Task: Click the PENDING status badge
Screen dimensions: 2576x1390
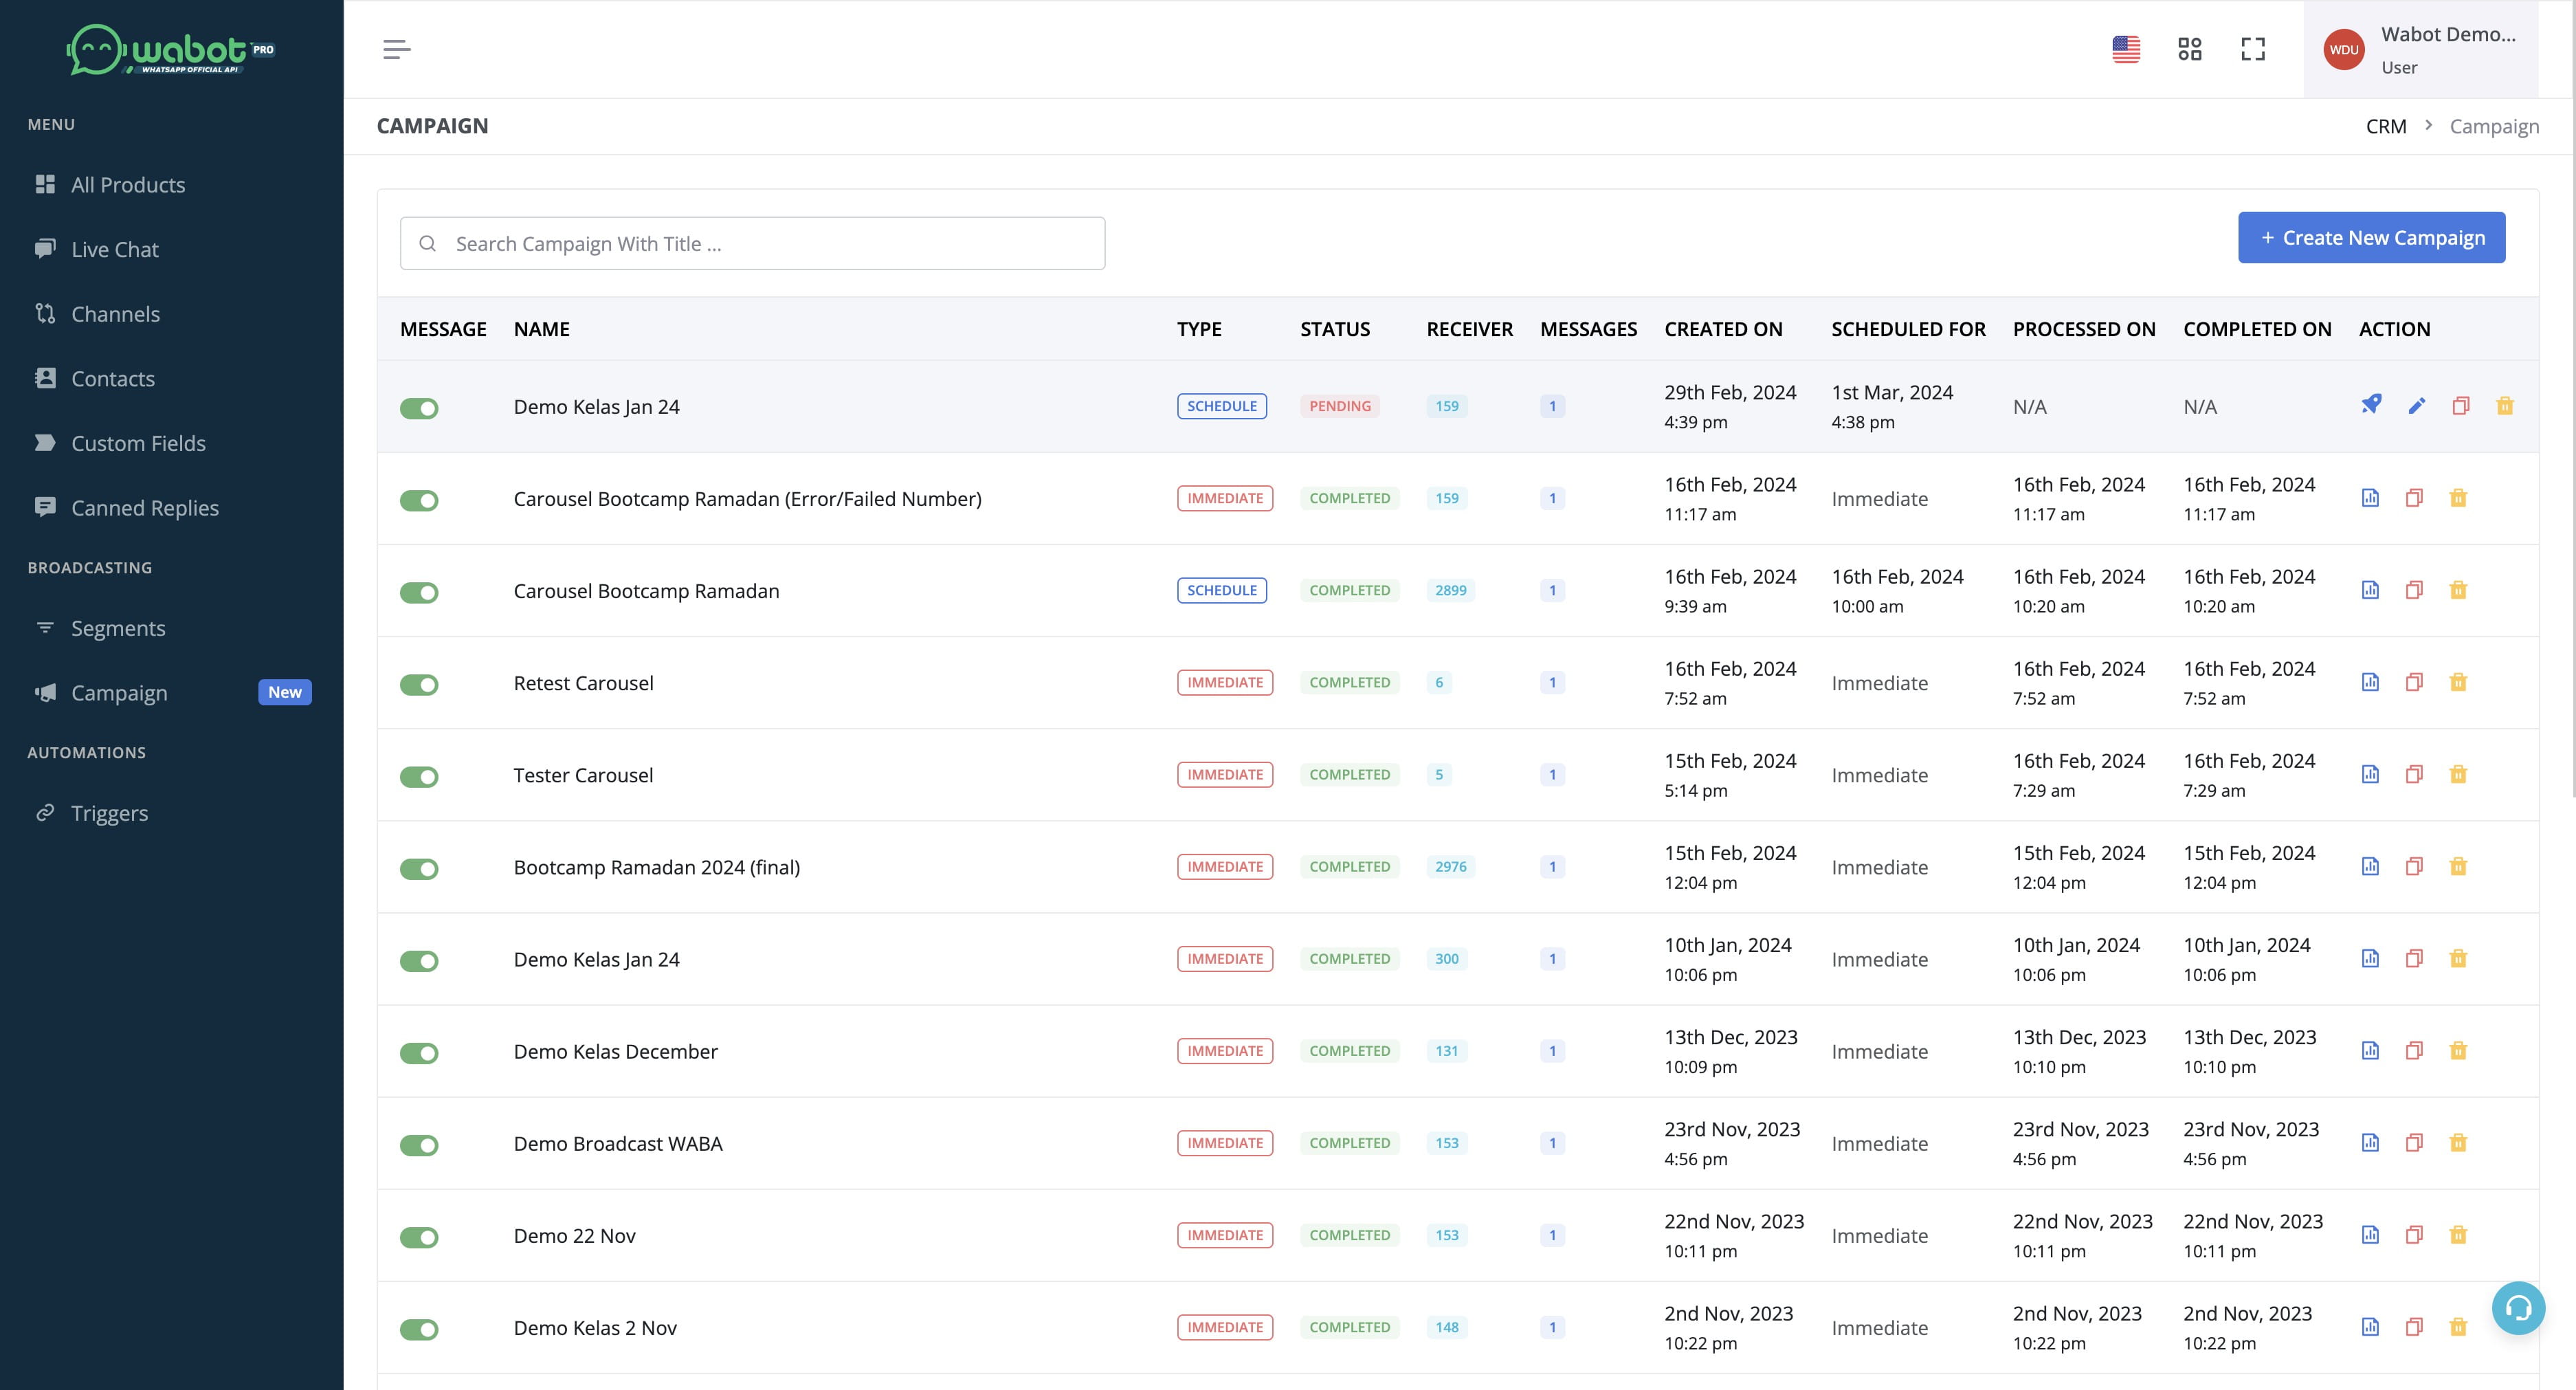Action: 1339,406
